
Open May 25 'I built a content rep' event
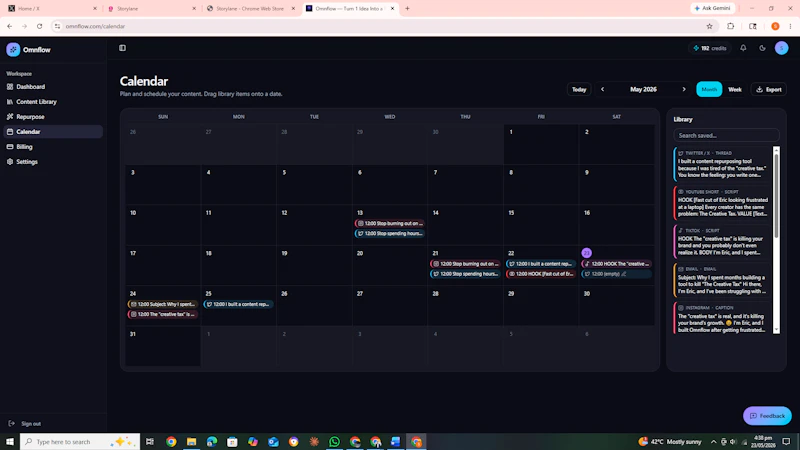pos(239,304)
